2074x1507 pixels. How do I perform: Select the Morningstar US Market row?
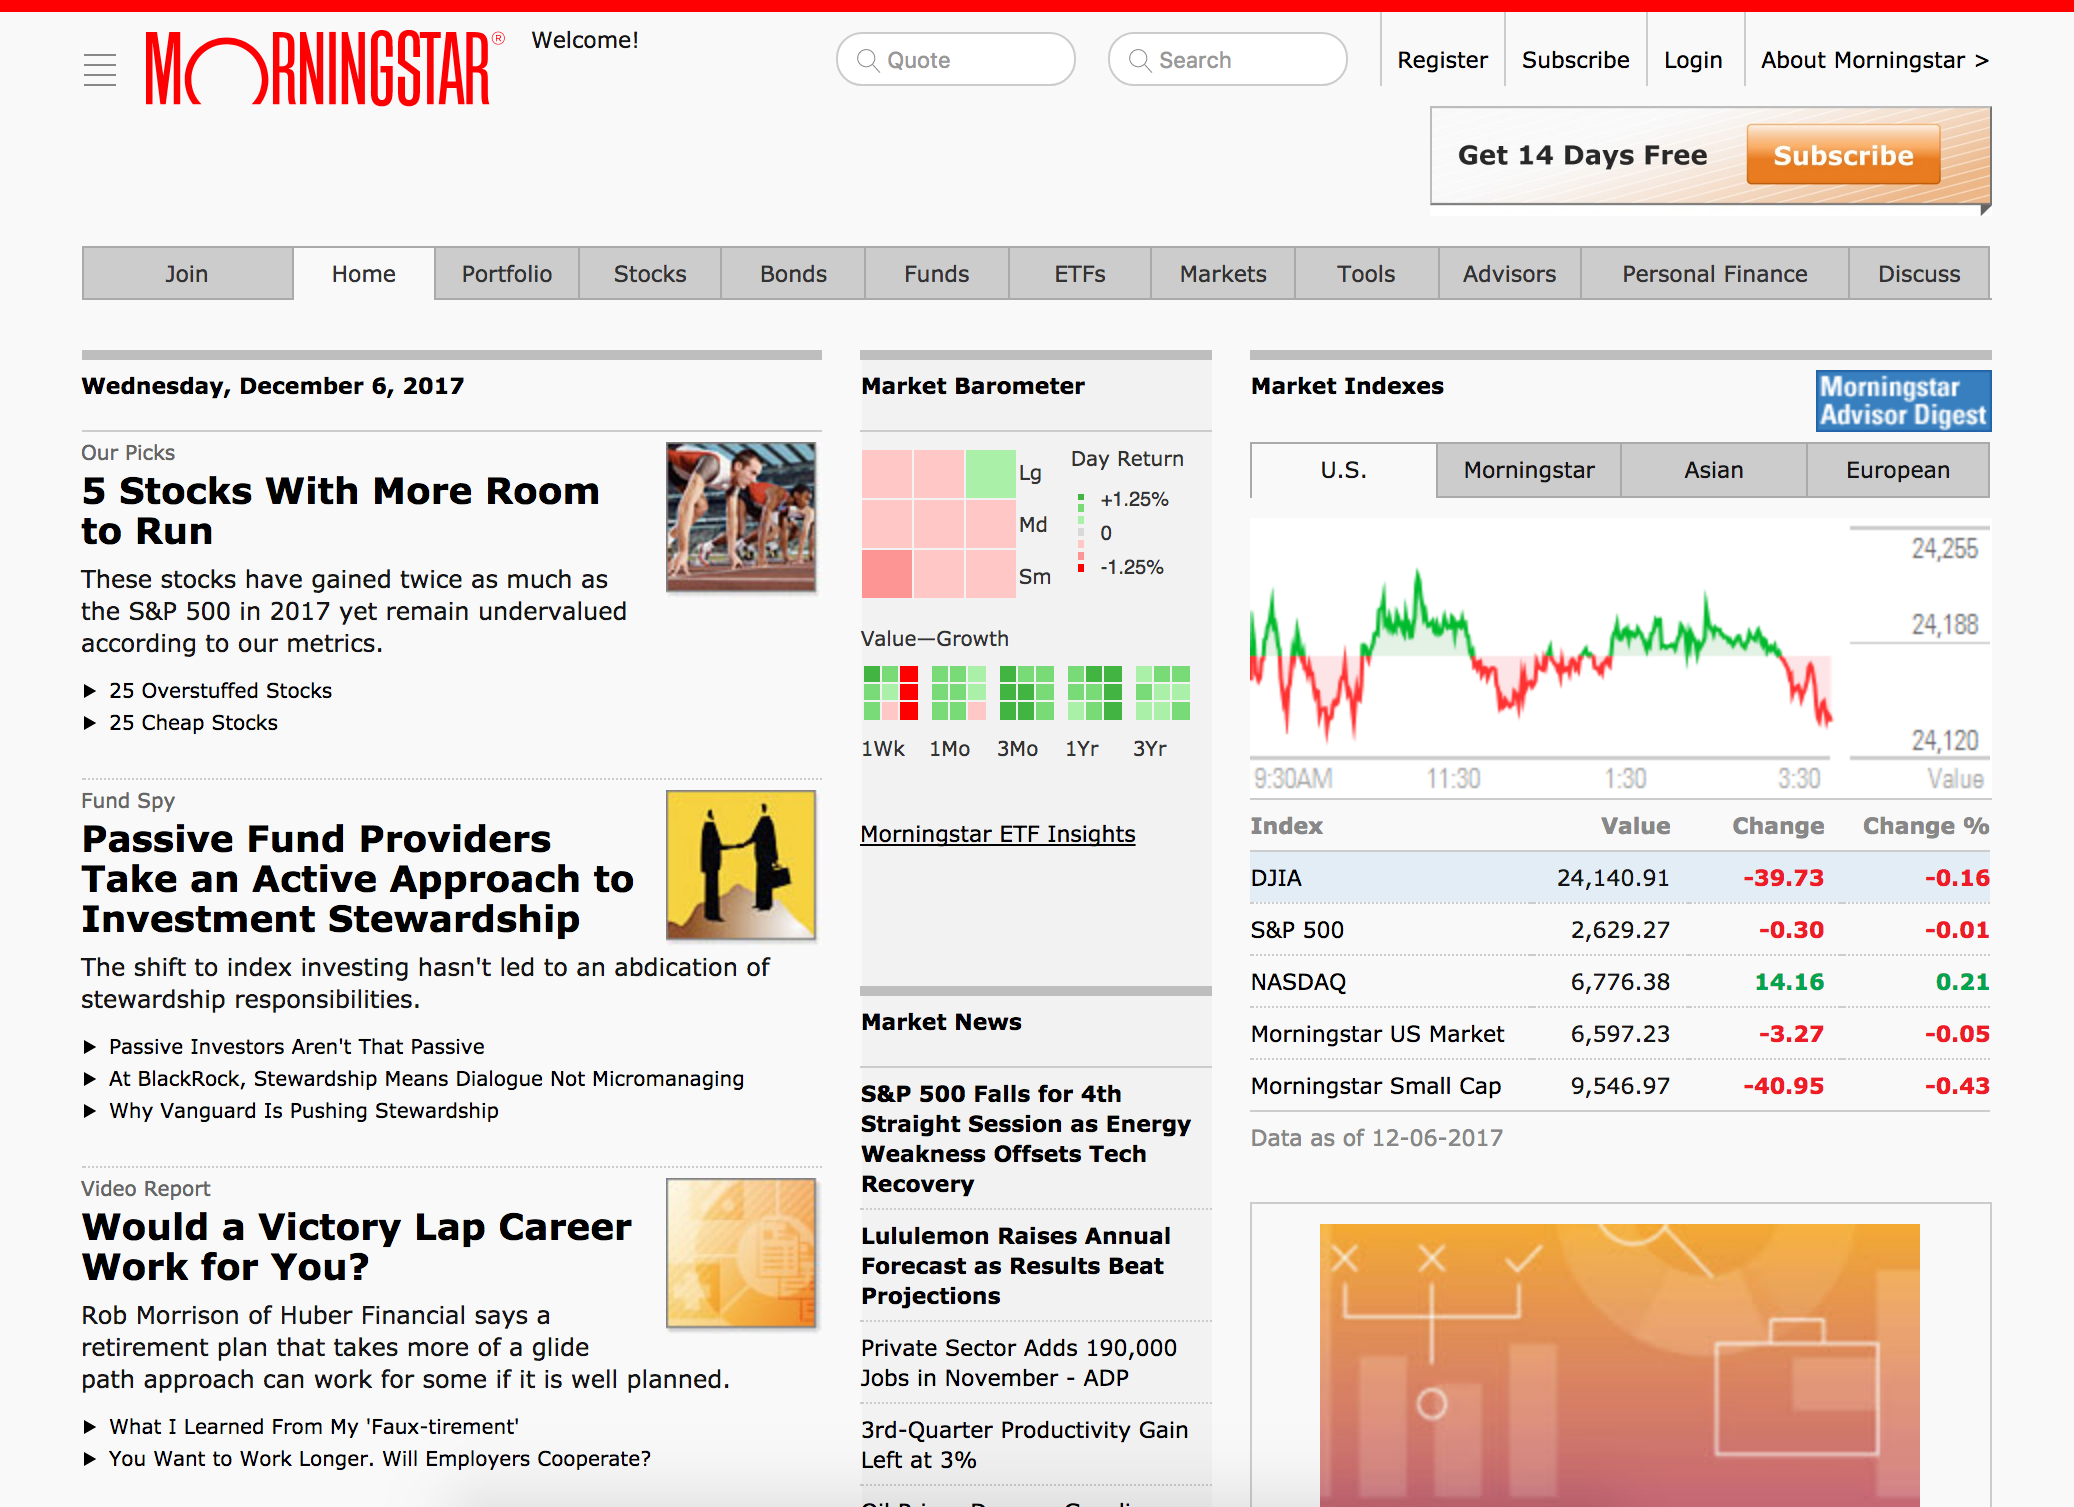click(x=1620, y=1034)
